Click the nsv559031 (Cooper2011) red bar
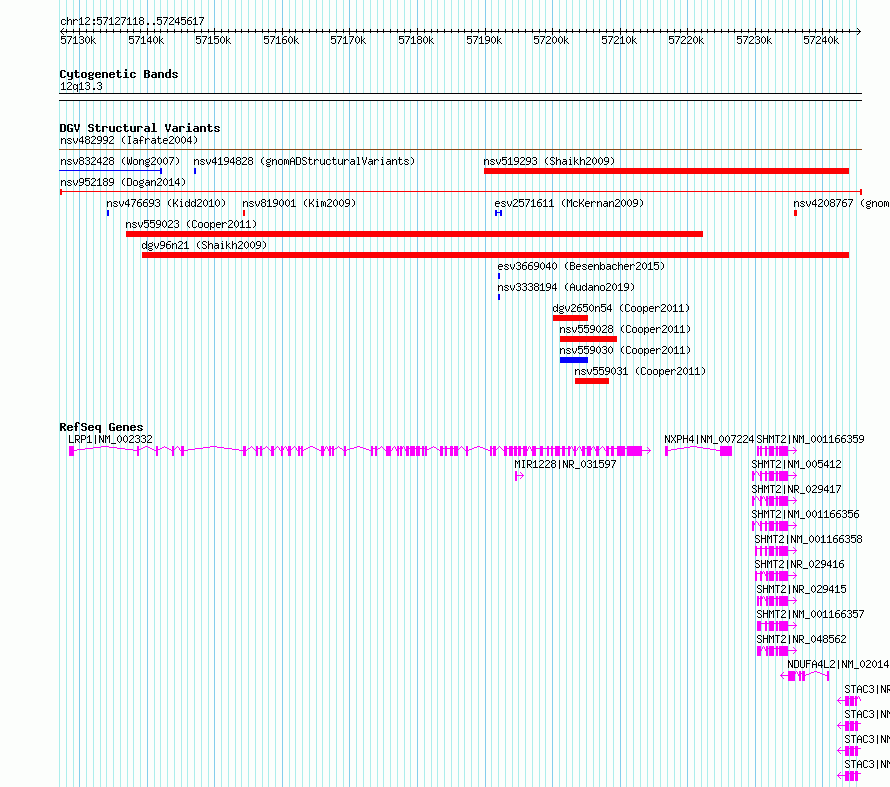The image size is (890, 787). pyautogui.click(x=592, y=381)
